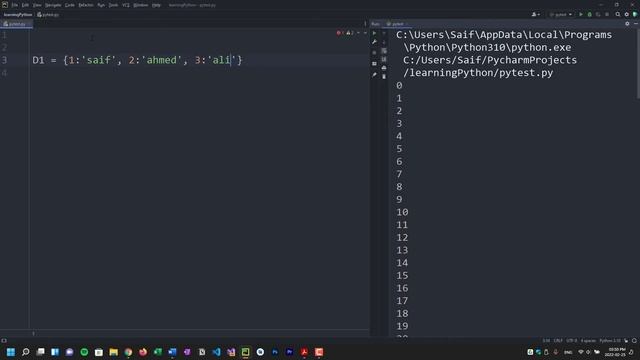Open Windows taskbar search
Screen dimensions: 640x360
pos(25,352)
